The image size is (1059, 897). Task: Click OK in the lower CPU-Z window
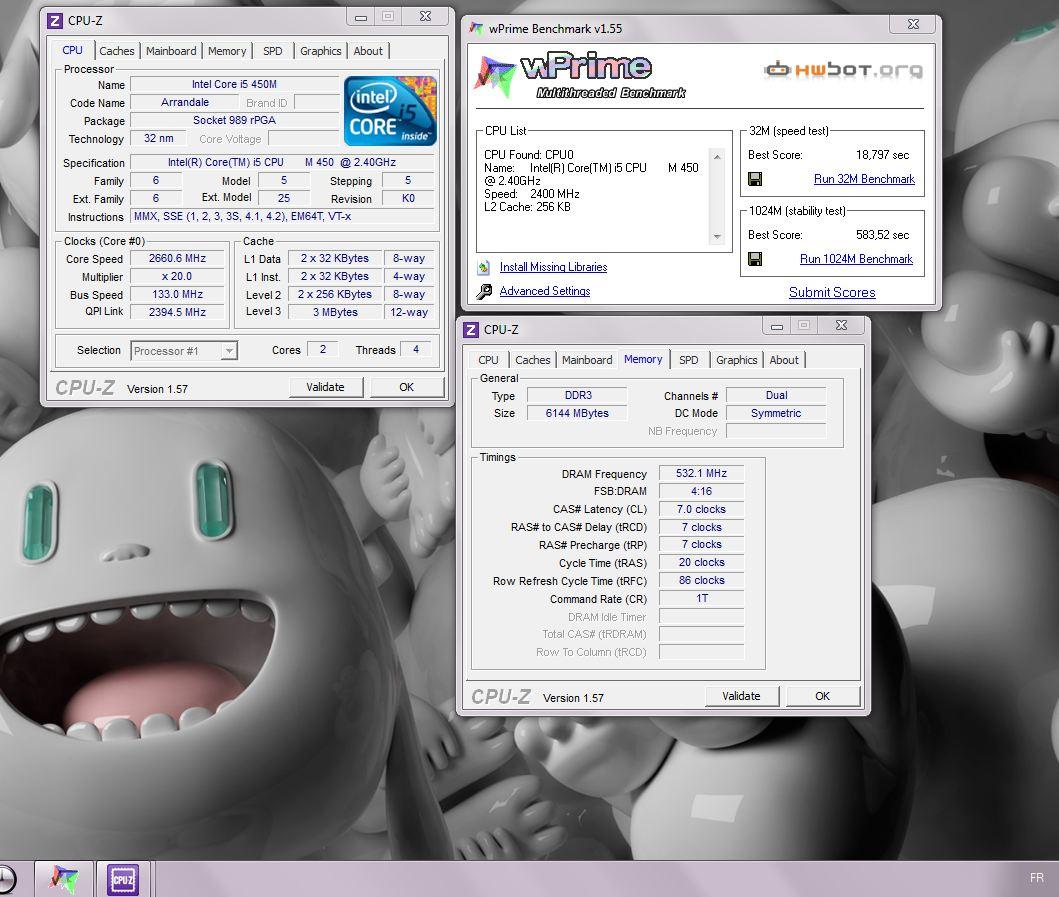click(x=823, y=696)
